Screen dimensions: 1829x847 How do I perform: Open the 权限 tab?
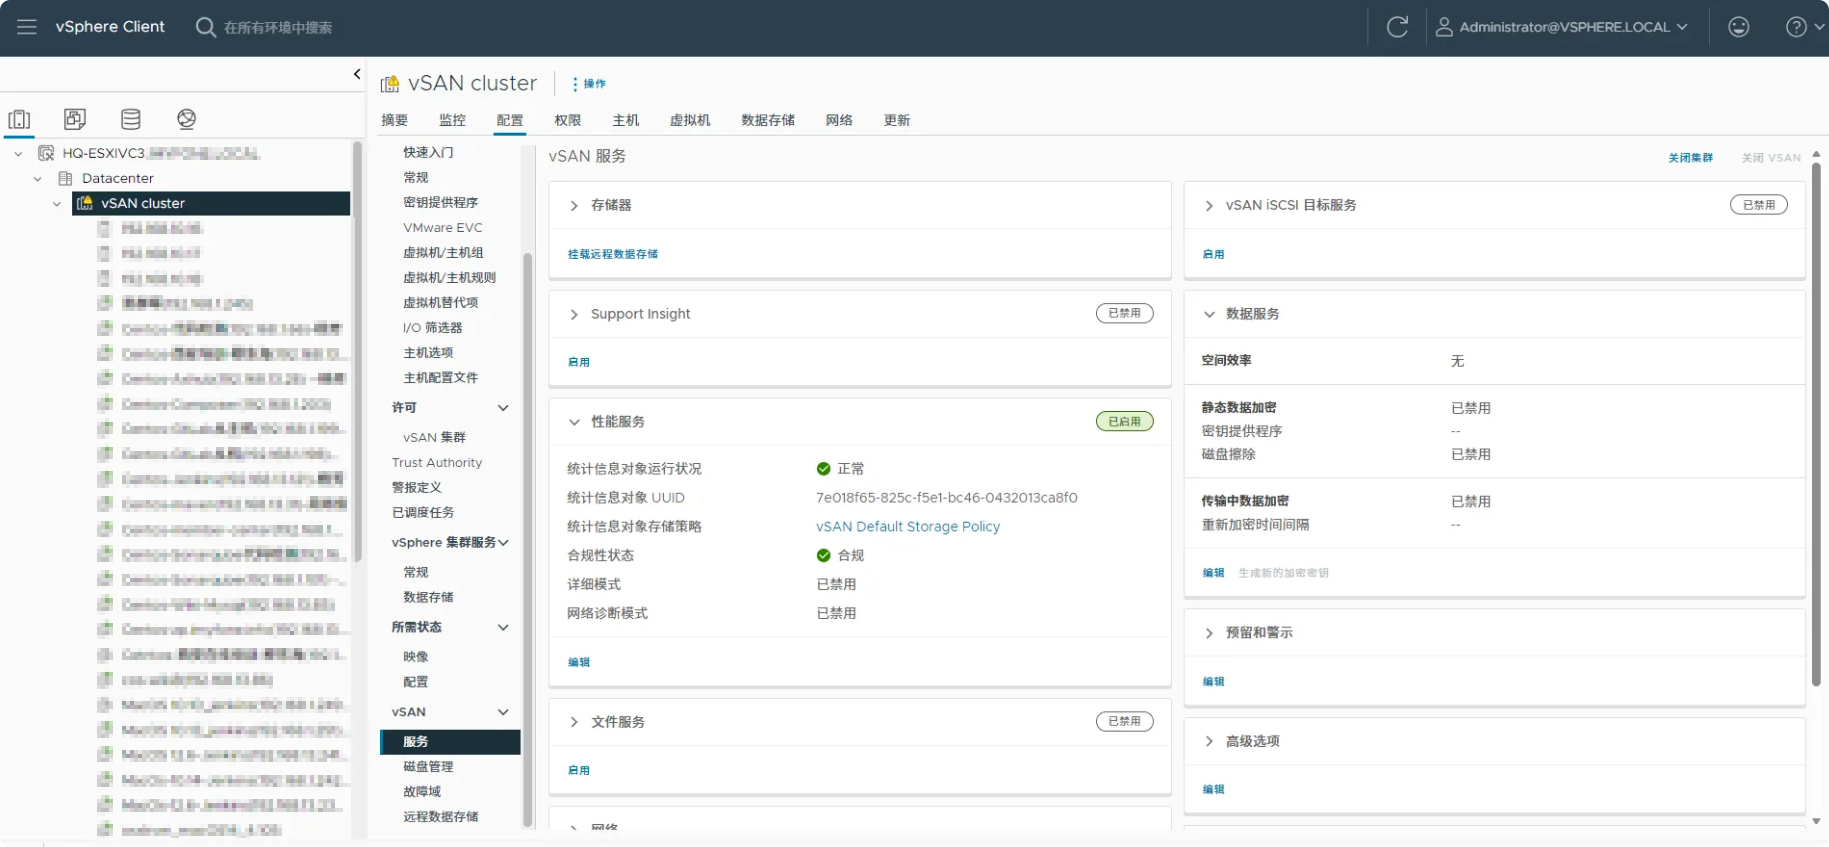pyautogui.click(x=568, y=120)
